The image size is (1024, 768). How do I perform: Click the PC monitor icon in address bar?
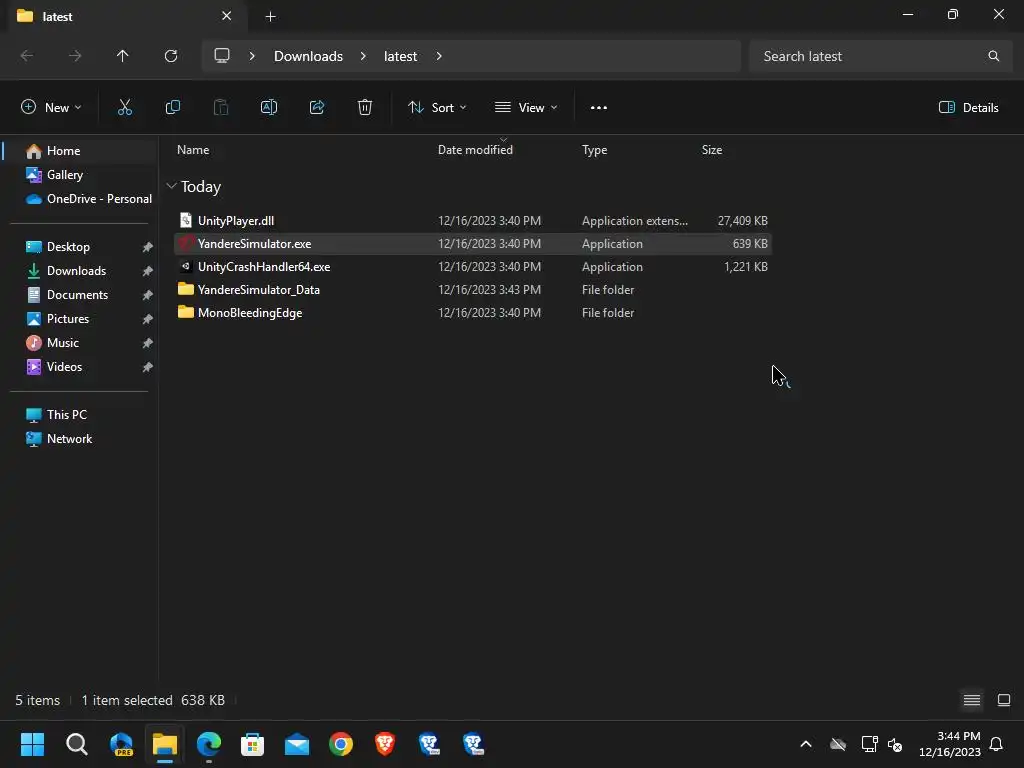(222, 56)
